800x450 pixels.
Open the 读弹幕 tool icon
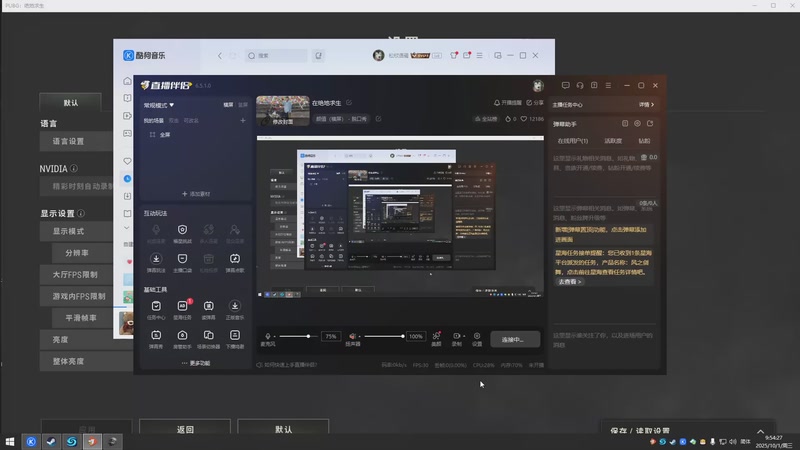(208, 306)
